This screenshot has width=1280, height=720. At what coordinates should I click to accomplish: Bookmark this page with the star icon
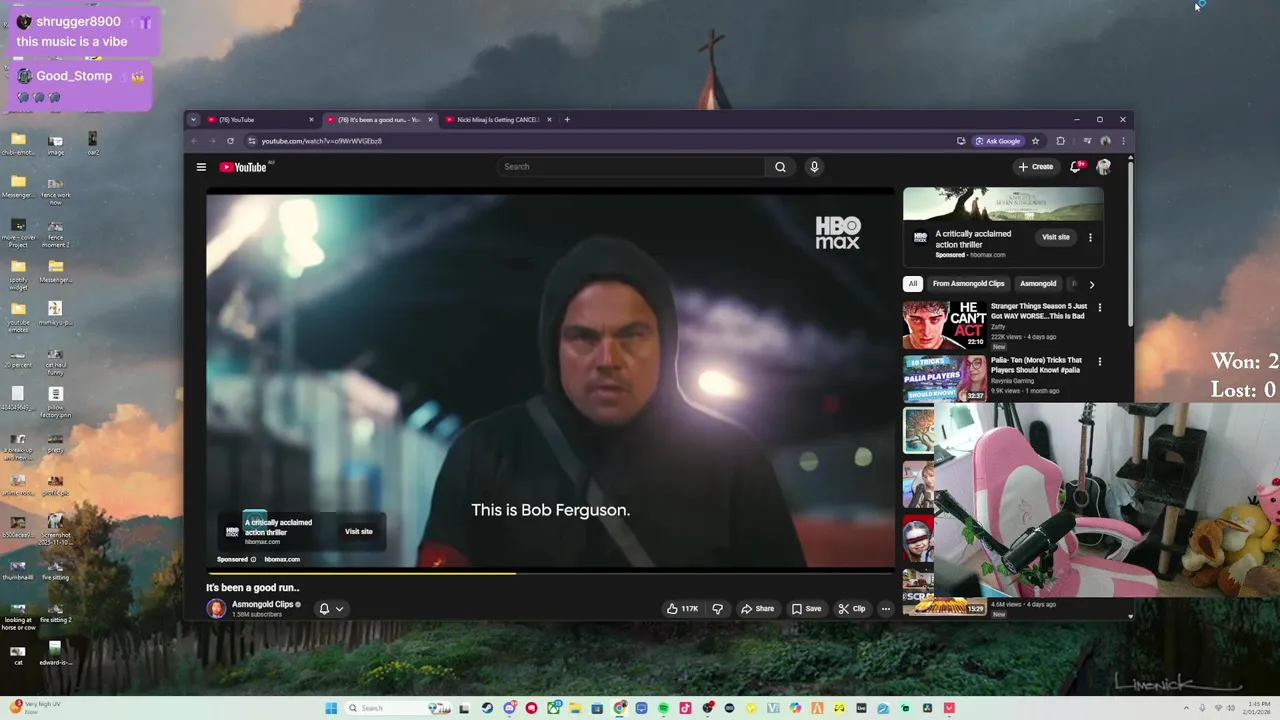click(1035, 141)
